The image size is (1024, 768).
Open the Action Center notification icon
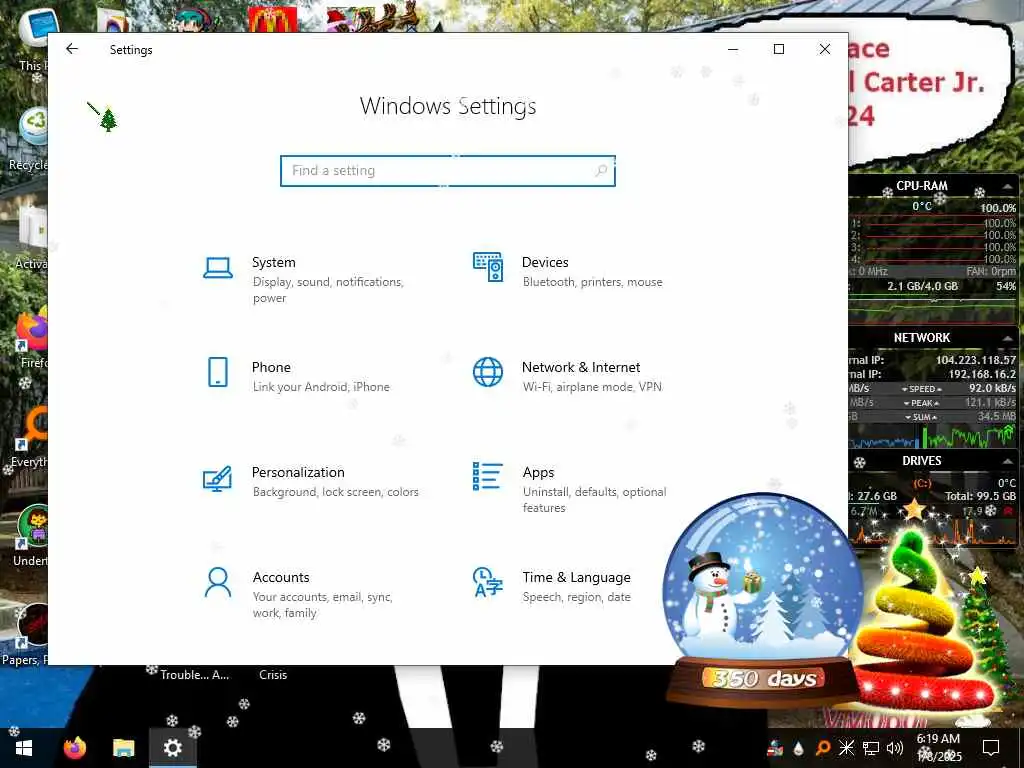991,748
